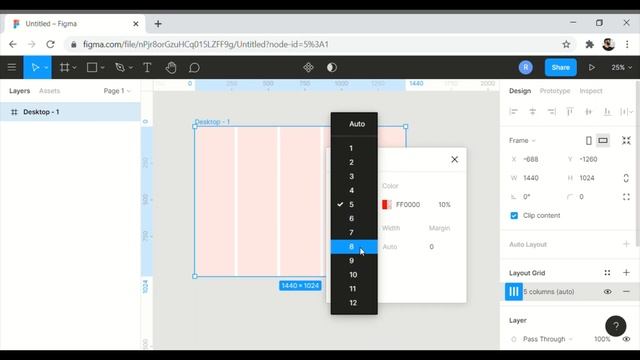This screenshot has height=360, width=640.
Task: Select the Desktop - 1 layer
Action: (70, 112)
